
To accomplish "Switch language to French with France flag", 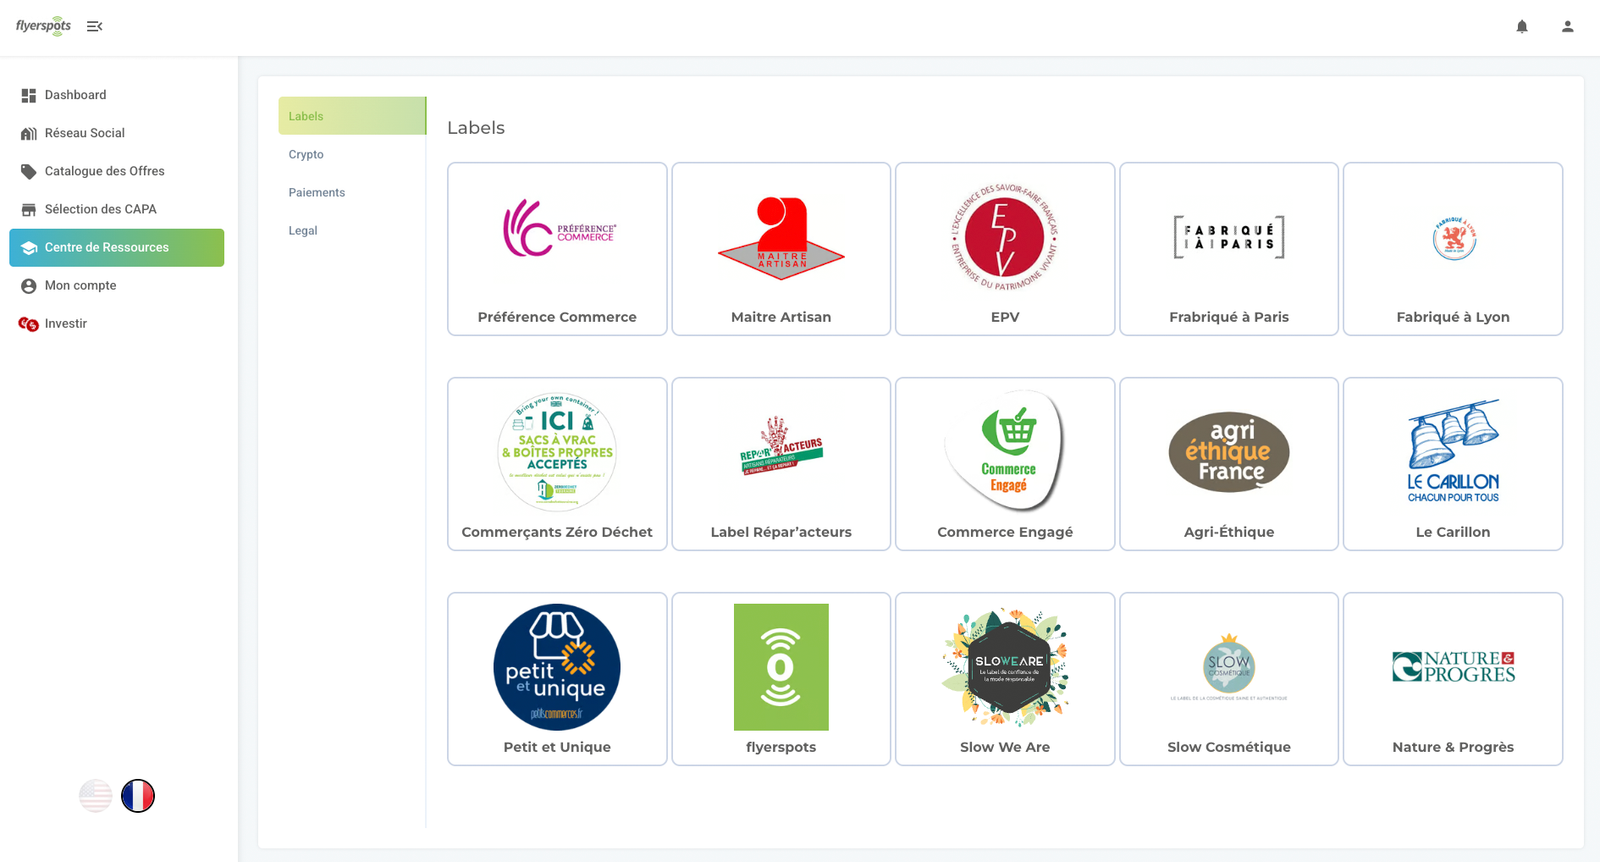I will pyautogui.click(x=138, y=796).
